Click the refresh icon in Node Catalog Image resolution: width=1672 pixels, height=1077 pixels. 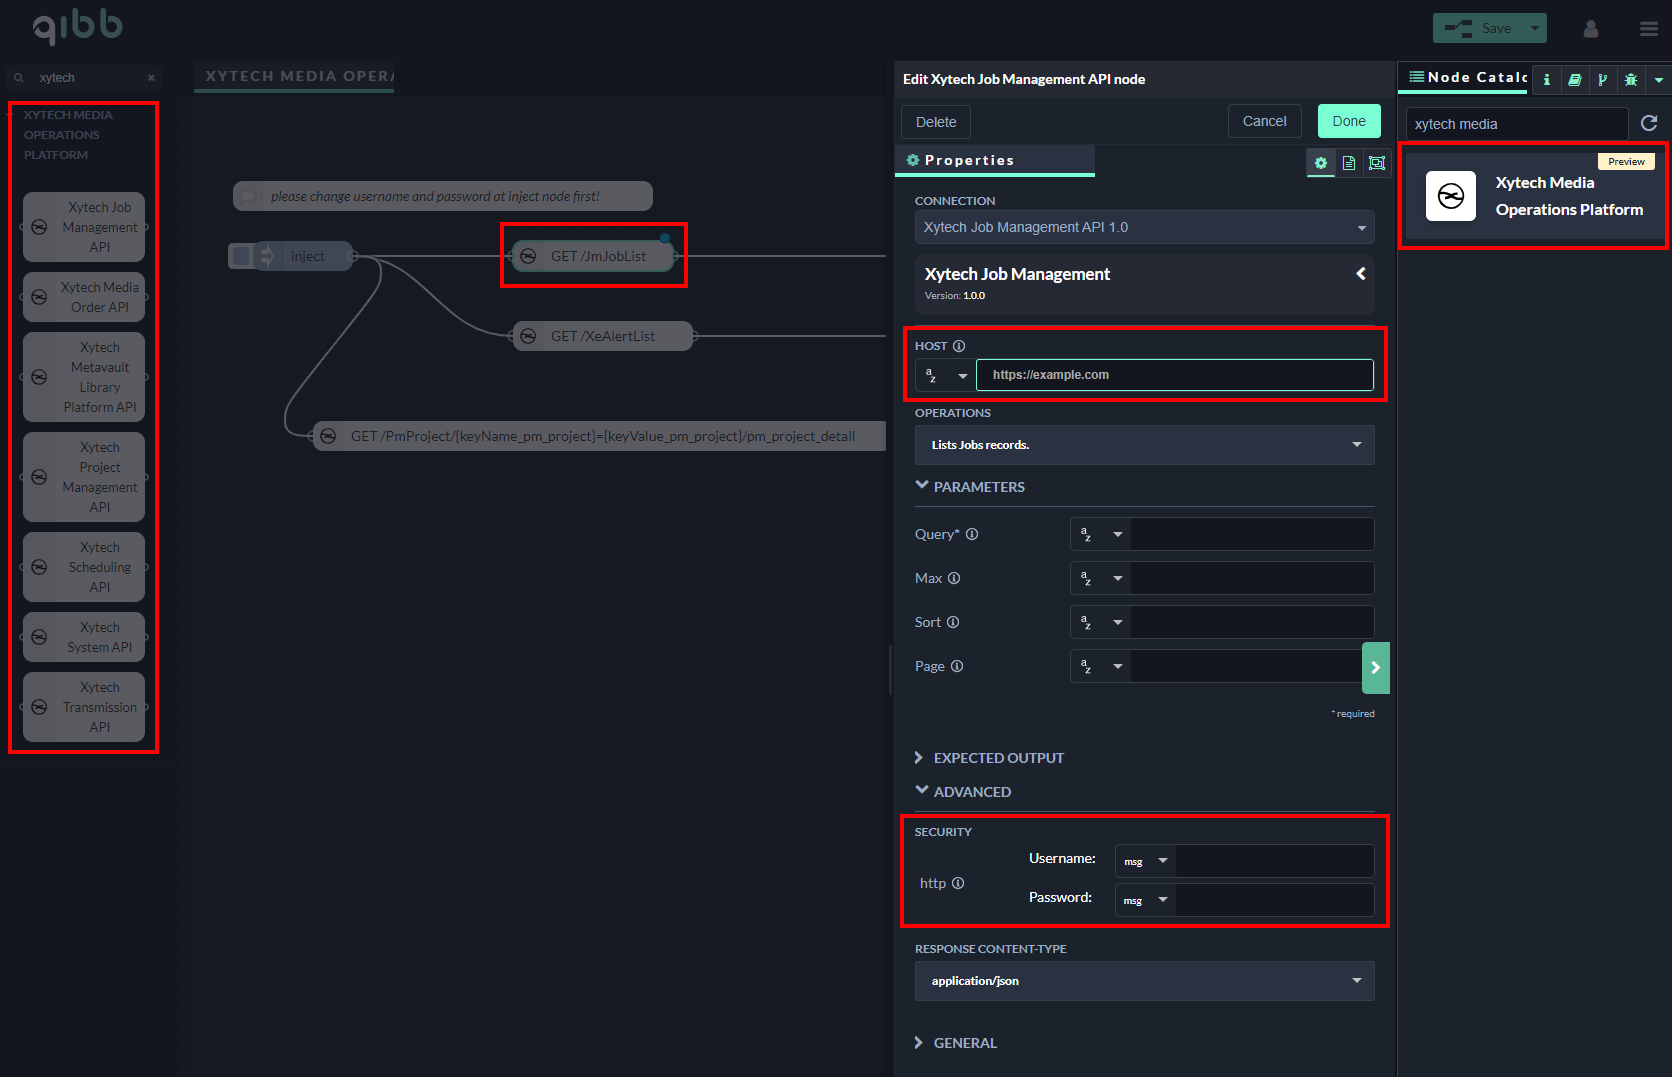point(1649,123)
